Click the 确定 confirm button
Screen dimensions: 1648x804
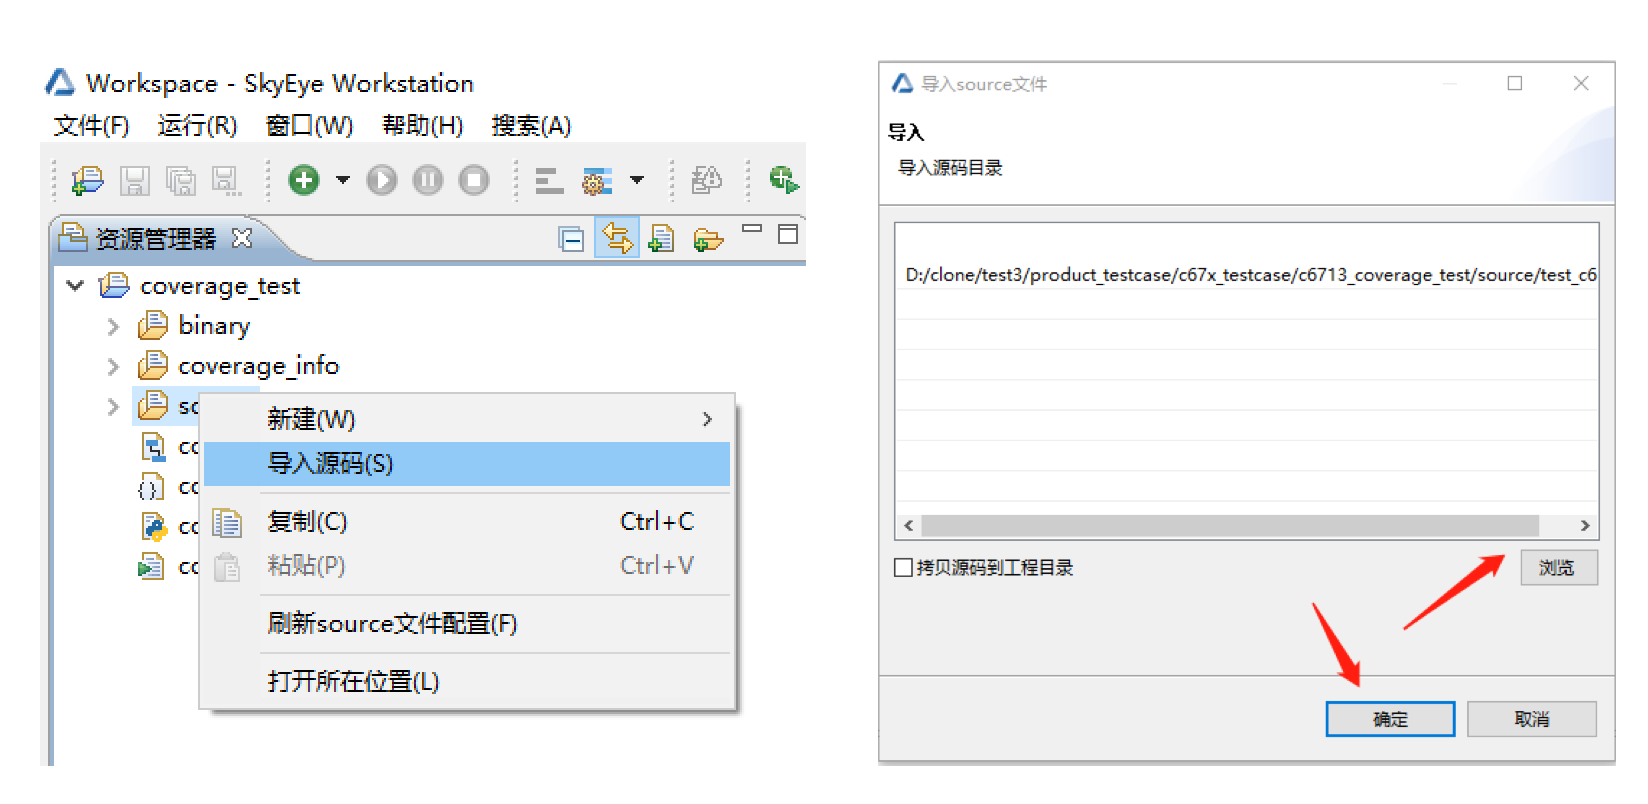tap(1390, 719)
